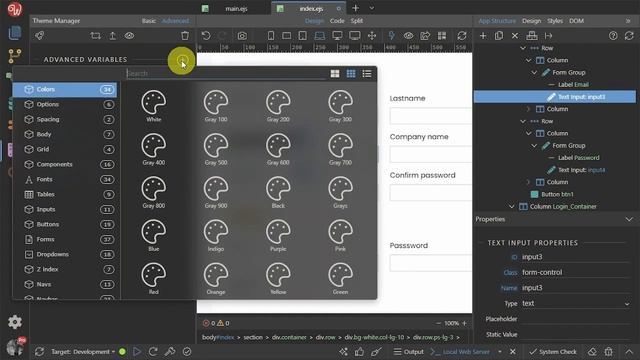Click the variable picker search field

coord(225,73)
